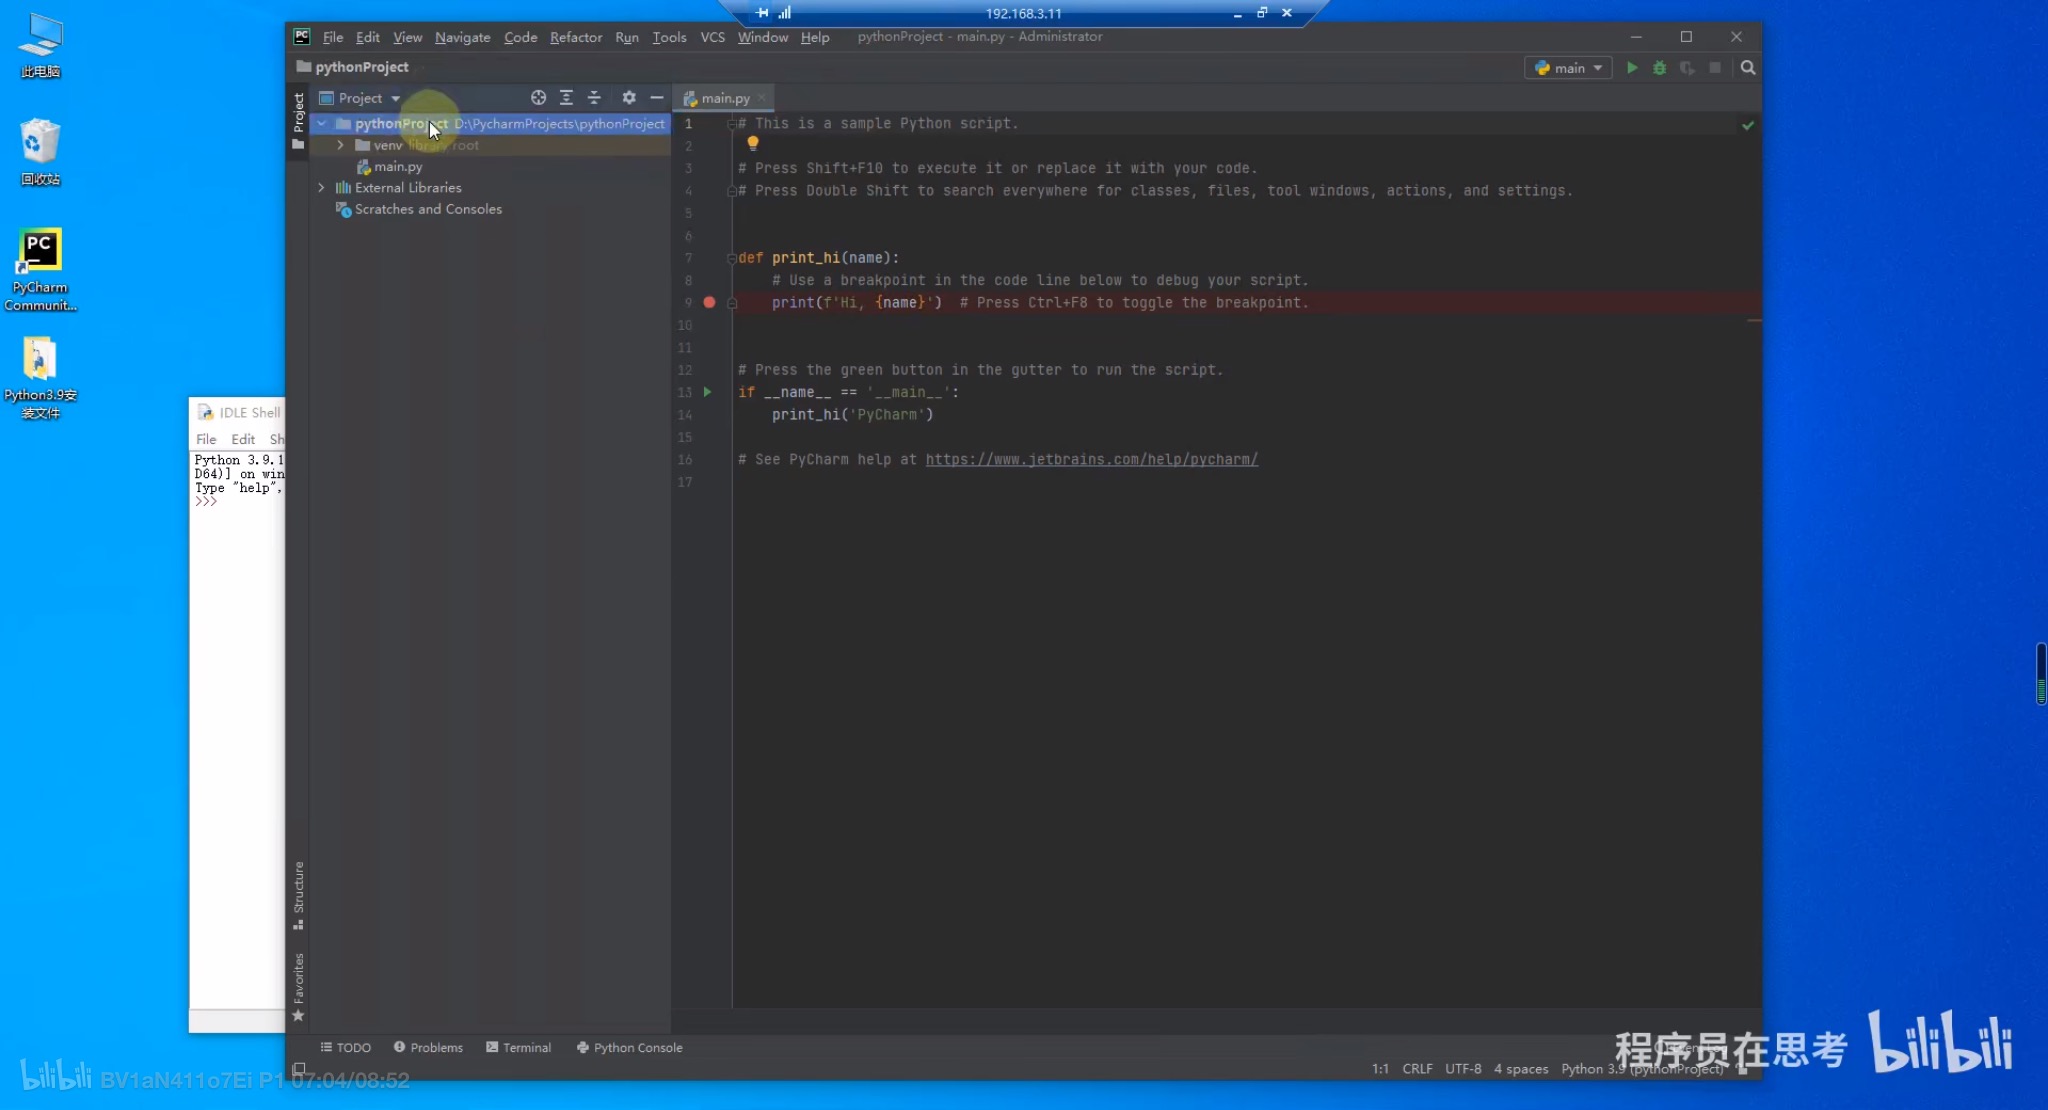Expand the venv folder
Screen dimensions: 2048x1110
pyautogui.click(x=341, y=145)
